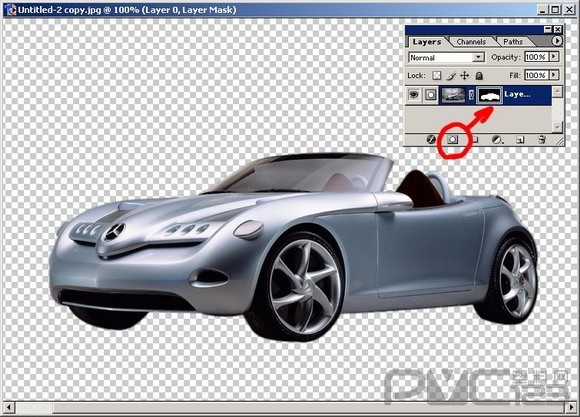580x417 pixels.
Task: Select the layer mask thumbnail
Action: click(490, 95)
